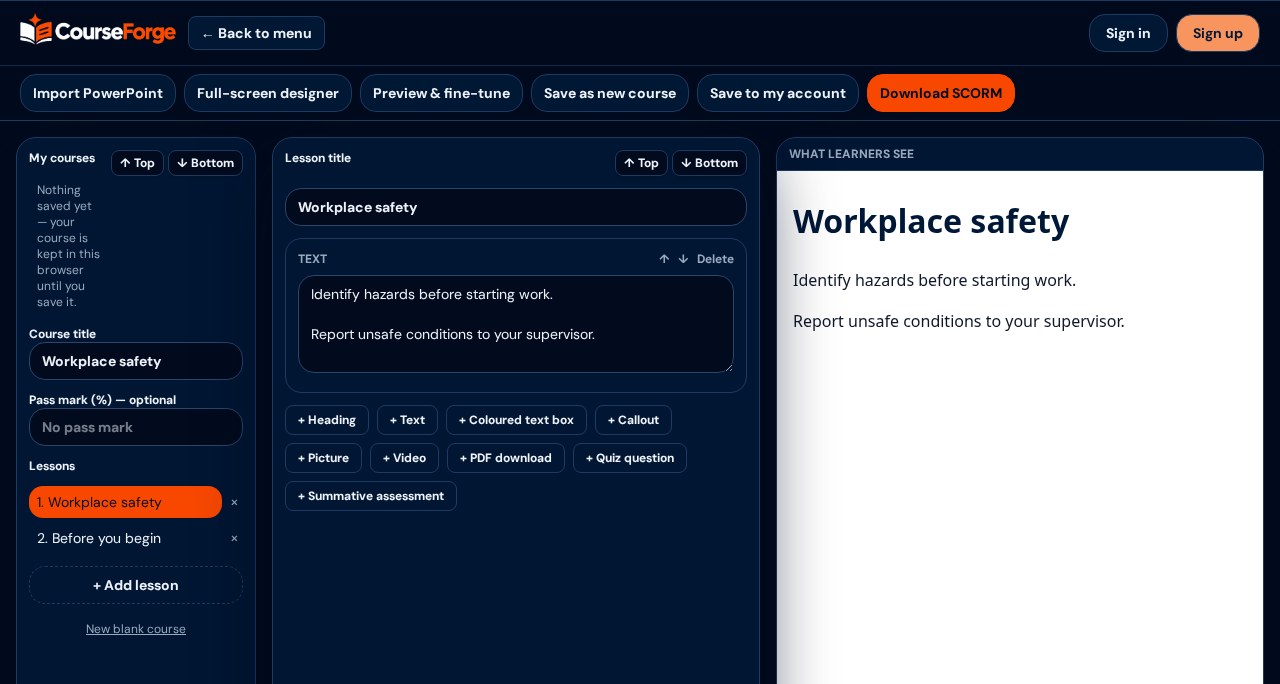Jump to Top in My courses panel
The height and width of the screenshot is (684, 1280).
click(137, 163)
